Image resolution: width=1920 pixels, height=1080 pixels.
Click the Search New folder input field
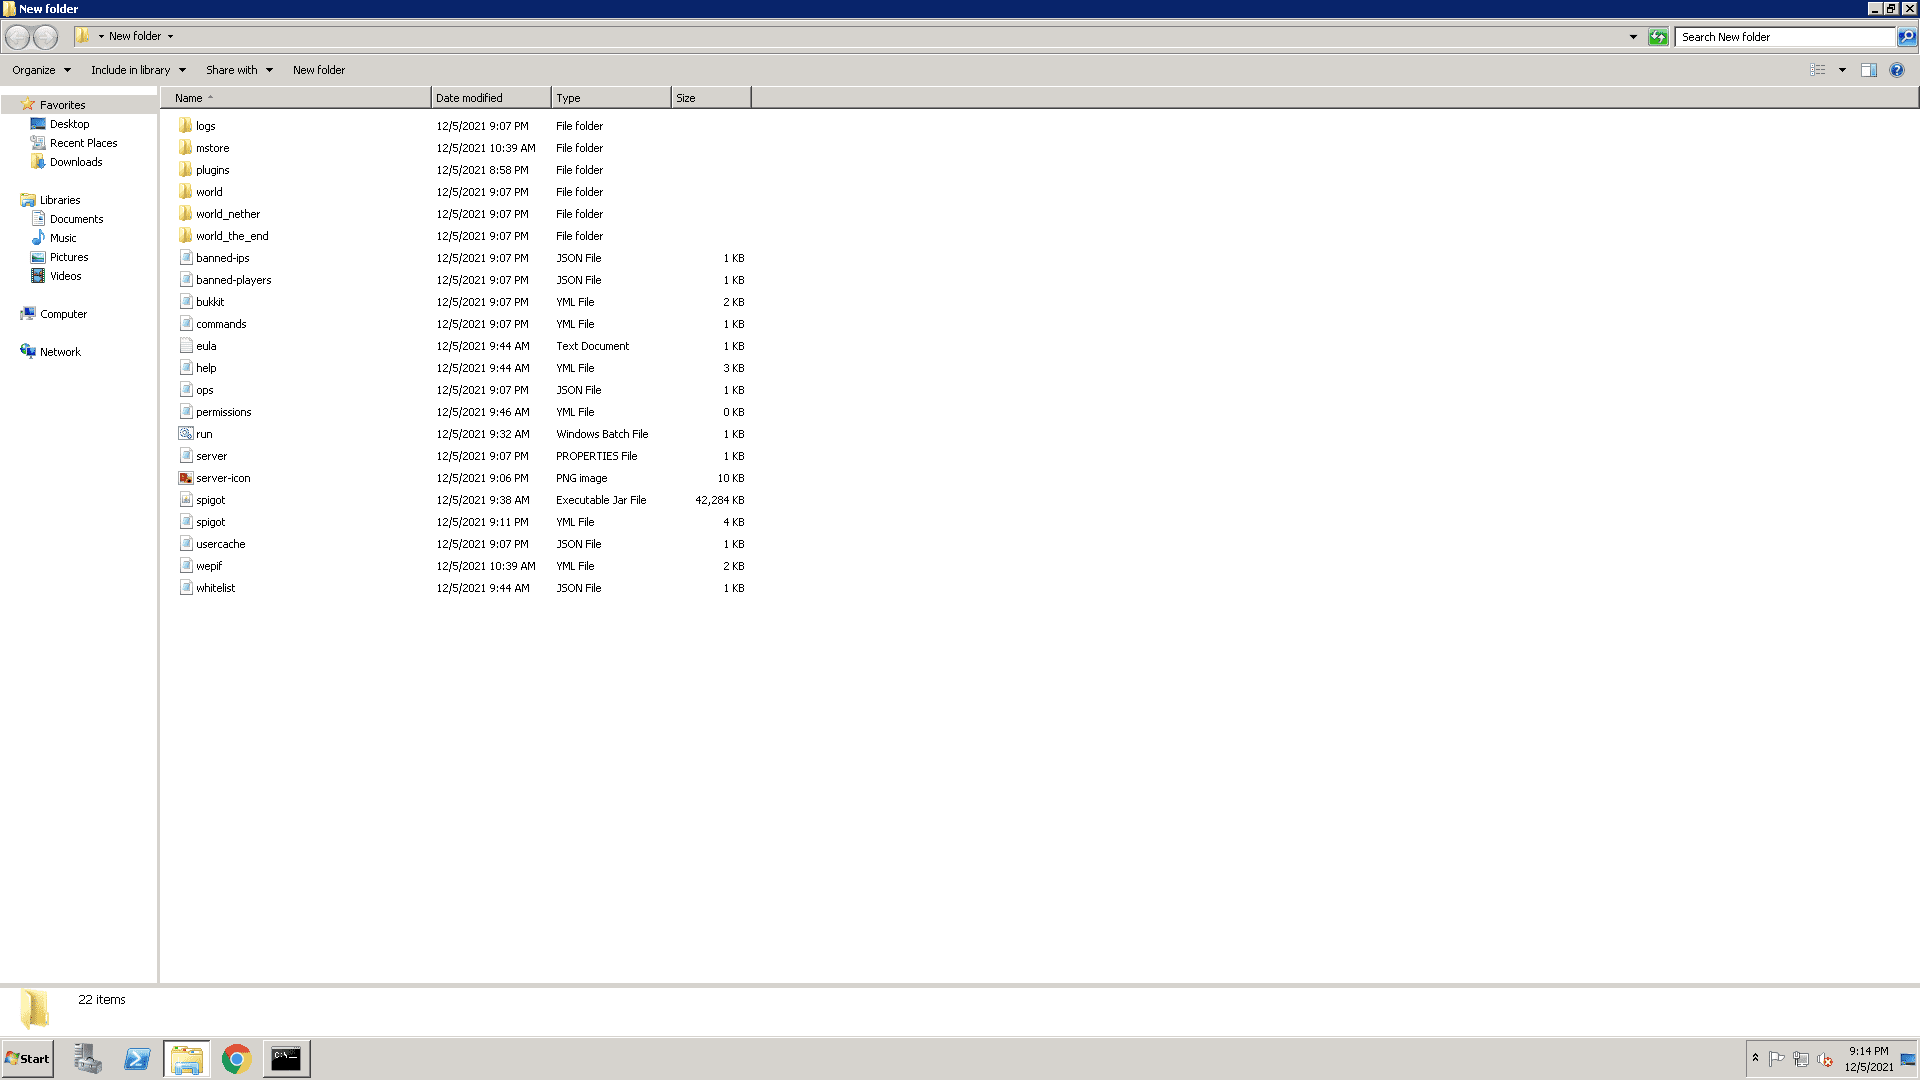tap(1785, 37)
